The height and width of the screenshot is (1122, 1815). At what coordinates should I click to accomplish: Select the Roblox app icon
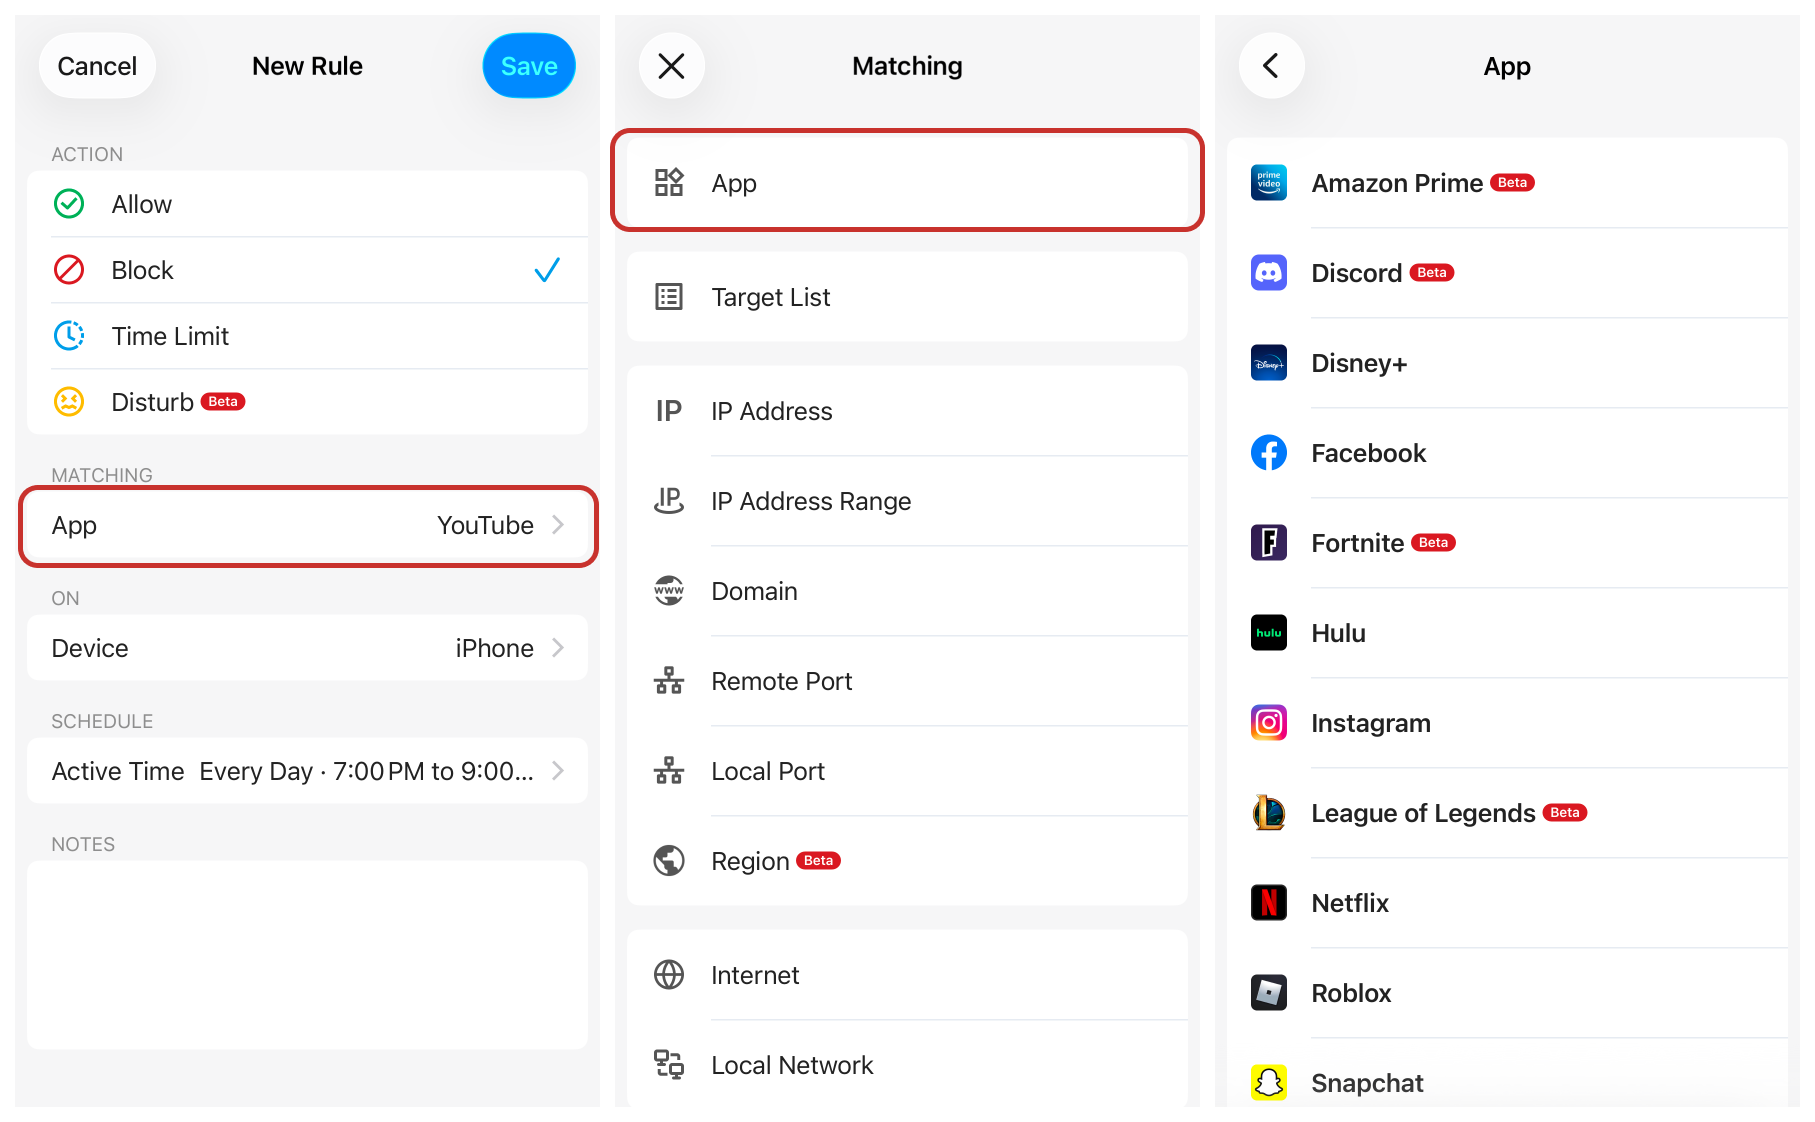1268,993
